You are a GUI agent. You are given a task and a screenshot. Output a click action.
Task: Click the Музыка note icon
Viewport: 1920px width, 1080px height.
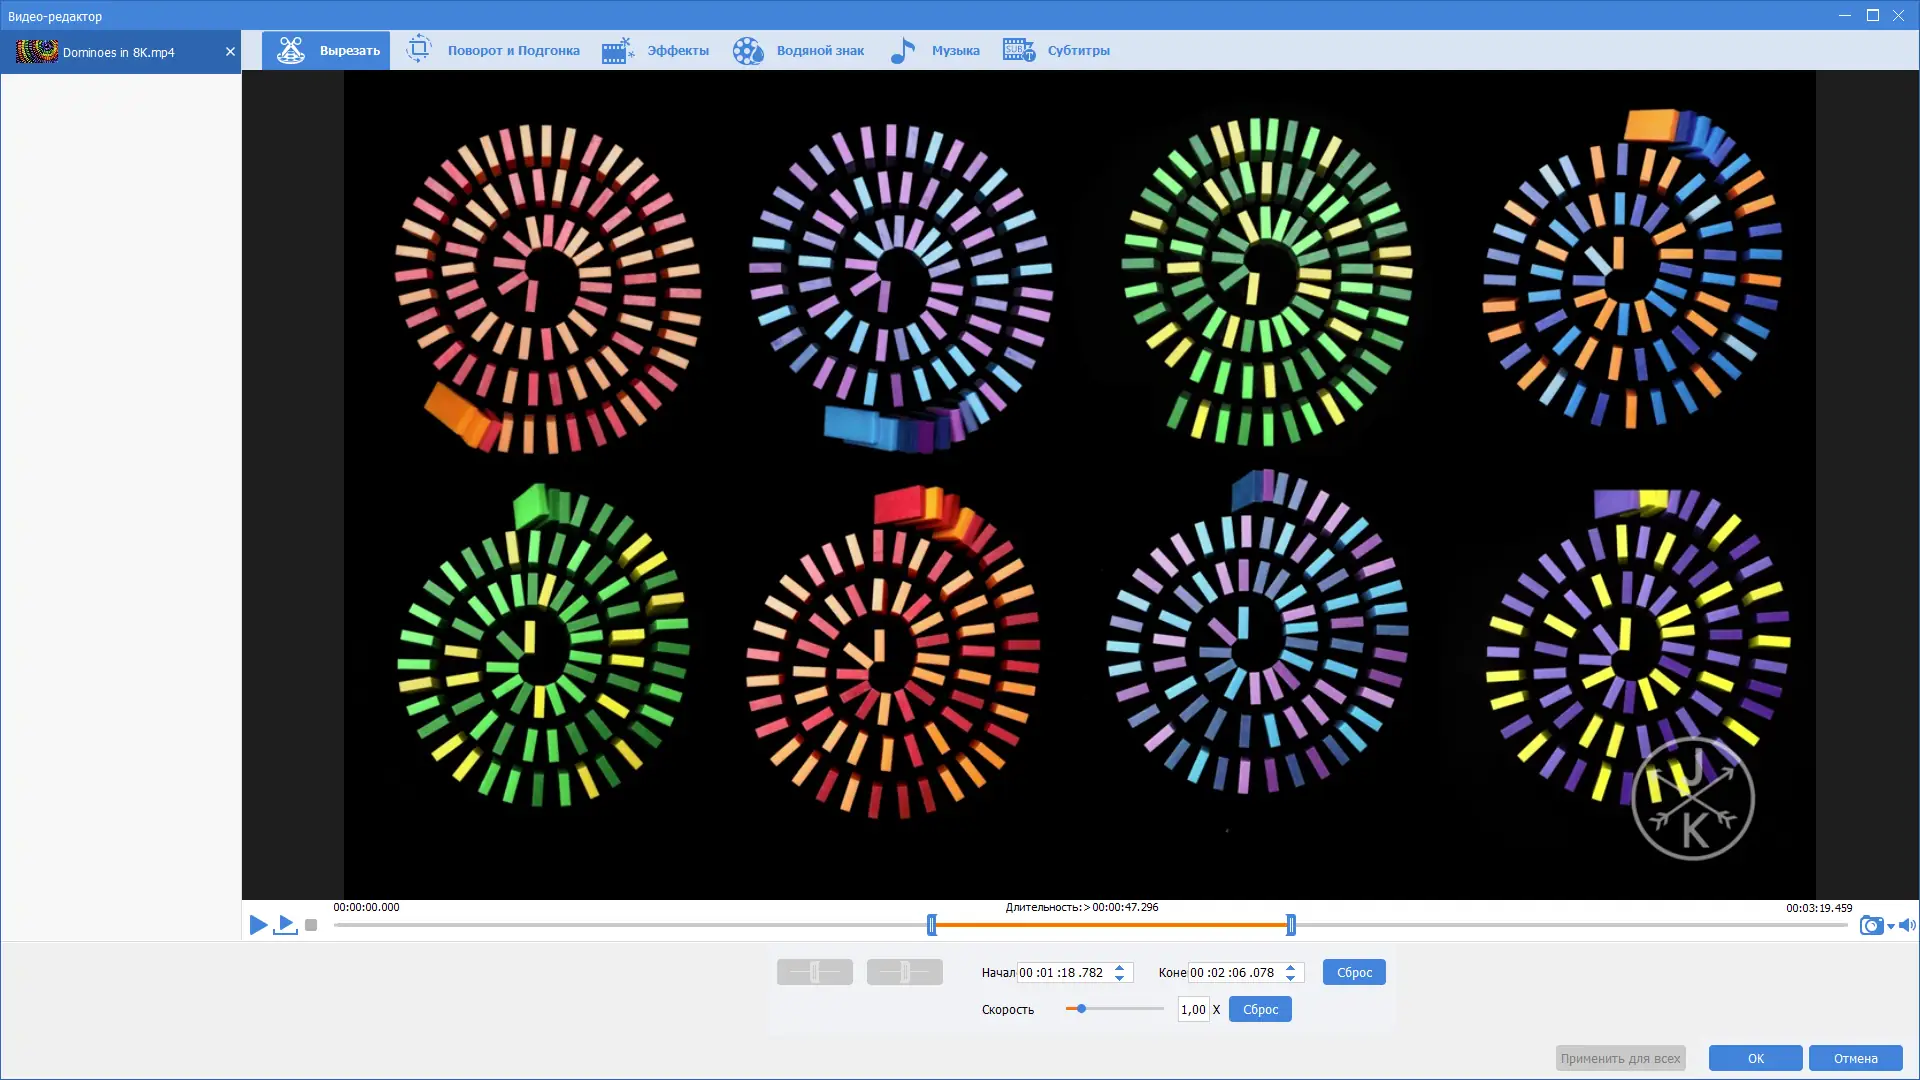point(902,50)
